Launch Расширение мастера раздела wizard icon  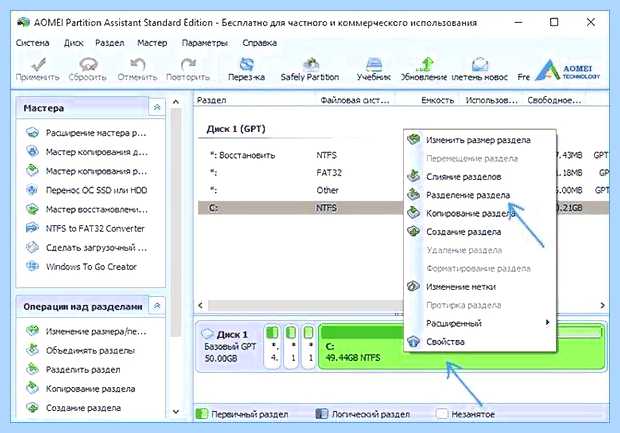tap(32, 132)
